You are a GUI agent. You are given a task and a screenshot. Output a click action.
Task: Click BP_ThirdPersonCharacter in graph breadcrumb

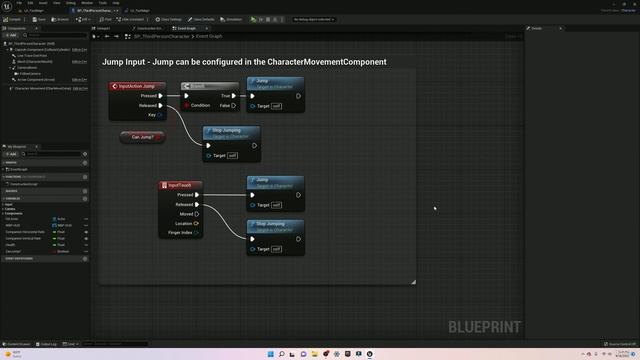tap(162, 36)
